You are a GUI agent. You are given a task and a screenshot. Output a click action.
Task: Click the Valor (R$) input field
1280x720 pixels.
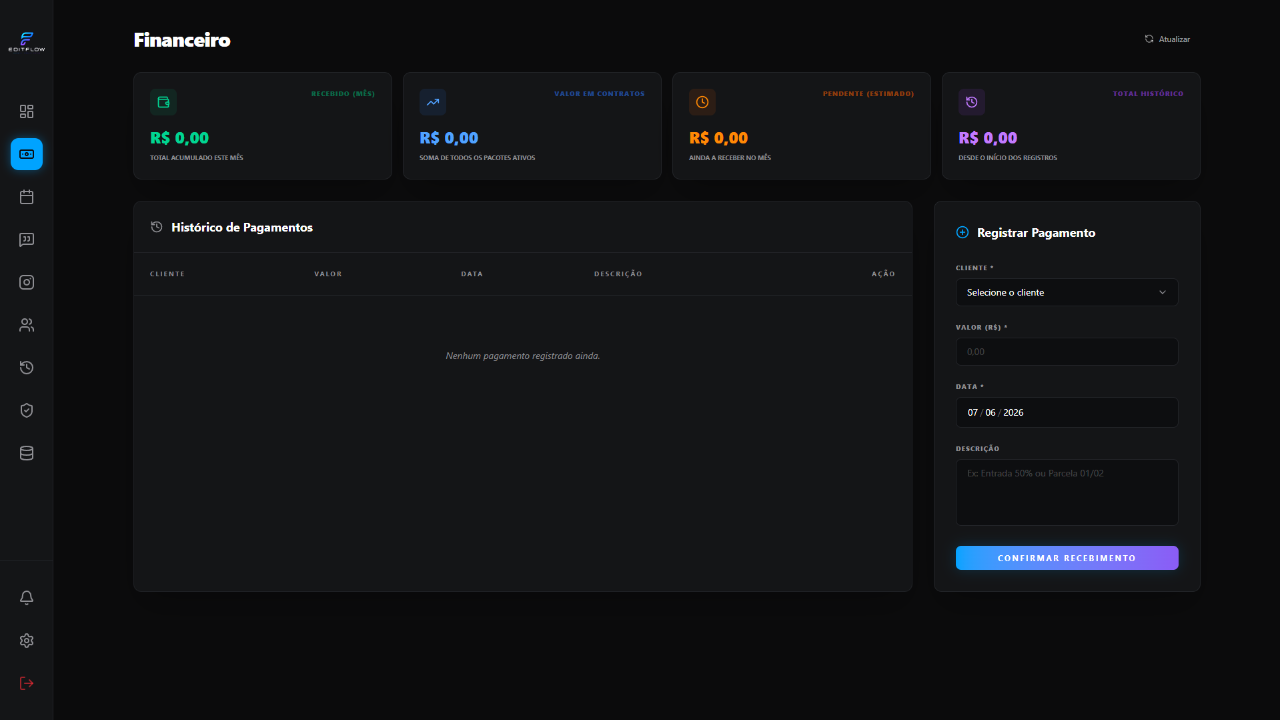(x=1067, y=352)
